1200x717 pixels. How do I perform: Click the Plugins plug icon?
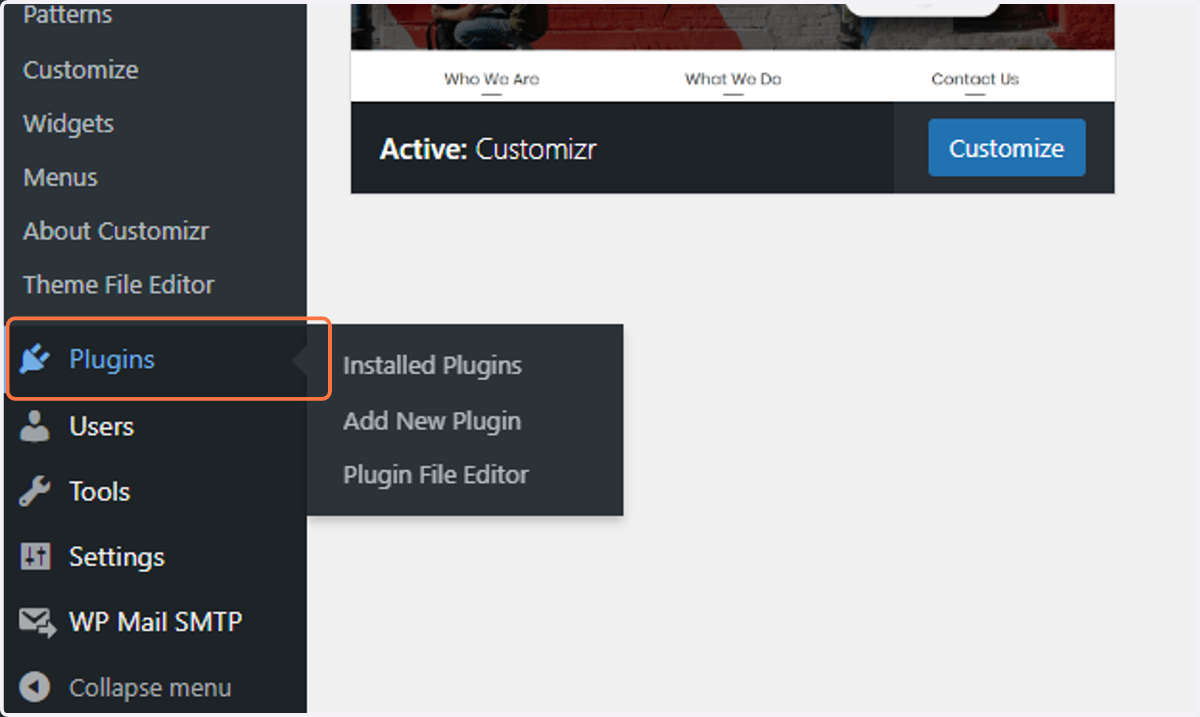click(x=35, y=359)
